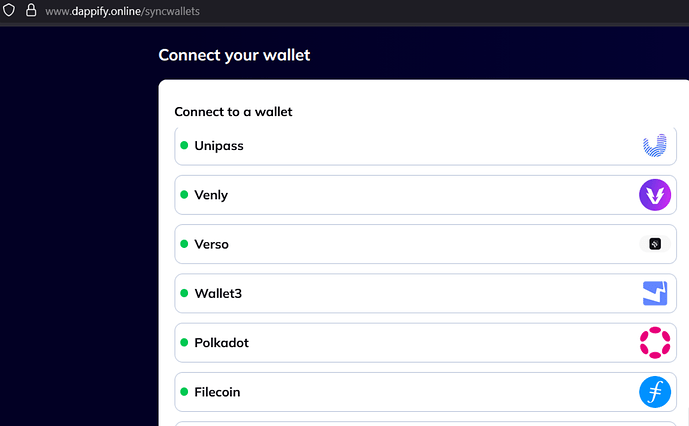Connect using the Polkadot wallet
The height and width of the screenshot is (426, 689).
(x=400, y=342)
